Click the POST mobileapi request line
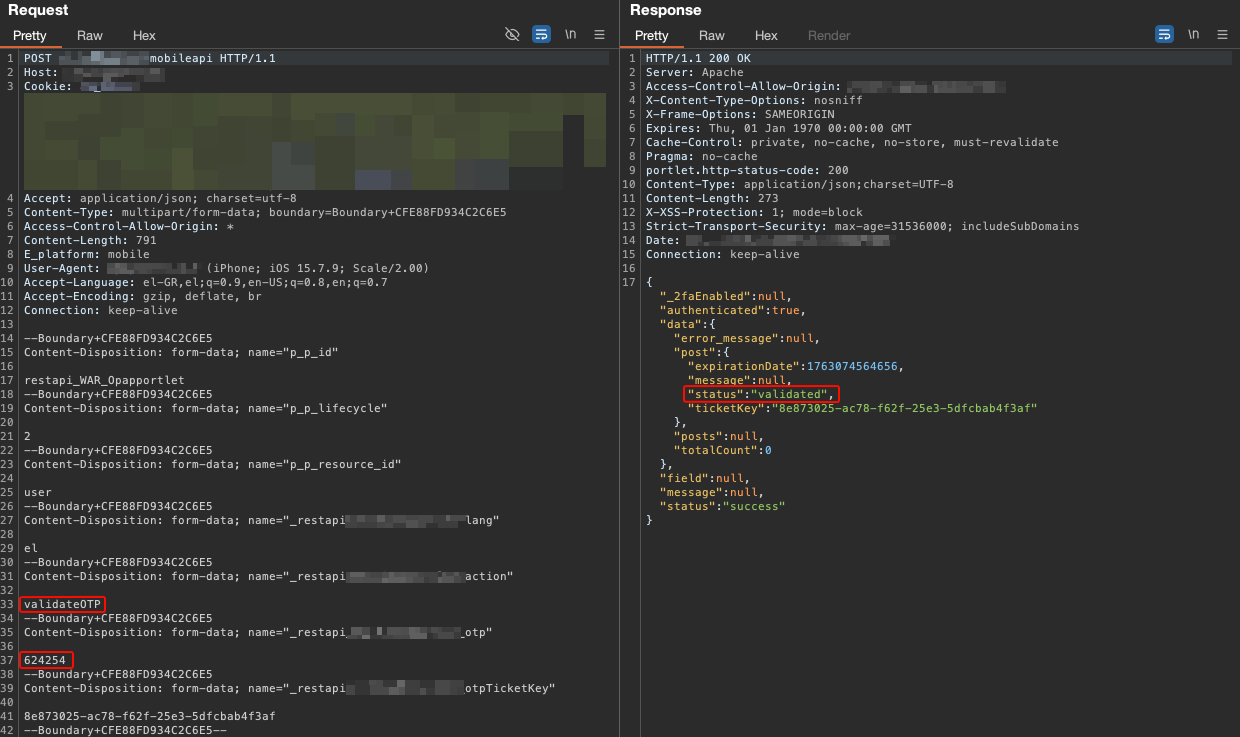 click(x=150, y=58)
